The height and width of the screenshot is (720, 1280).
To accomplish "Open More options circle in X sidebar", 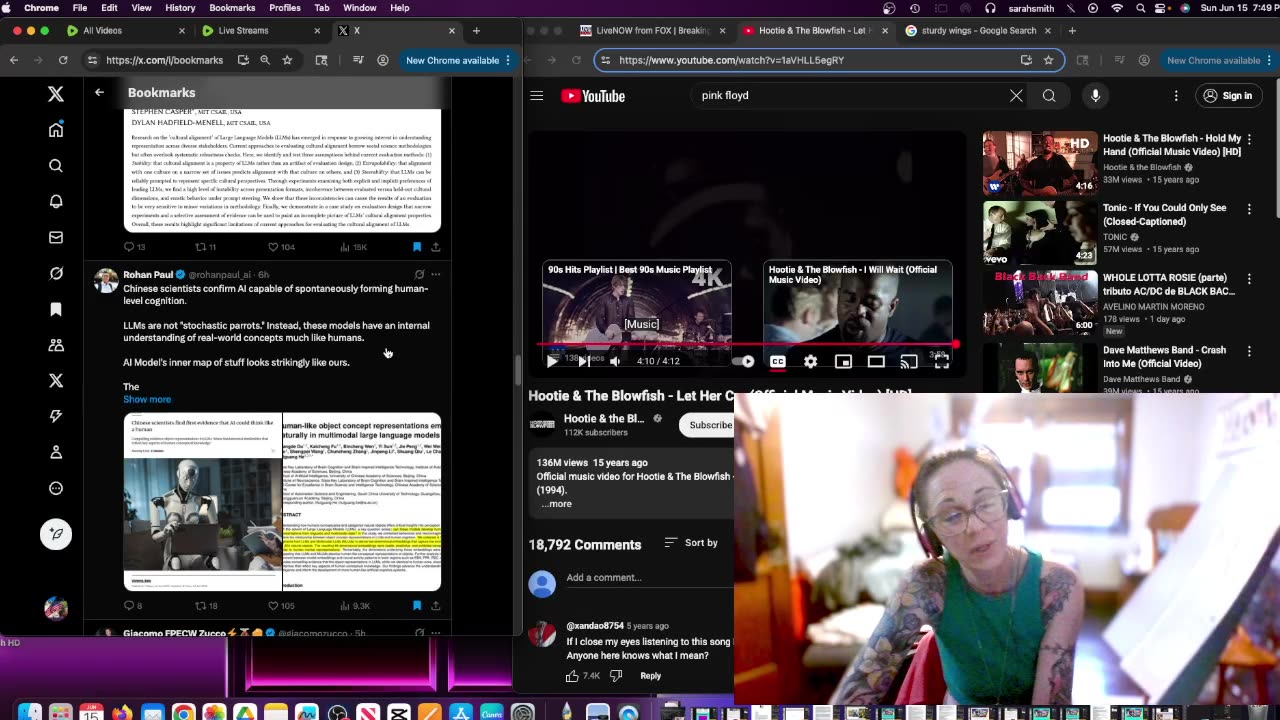I will coord(56,488).
